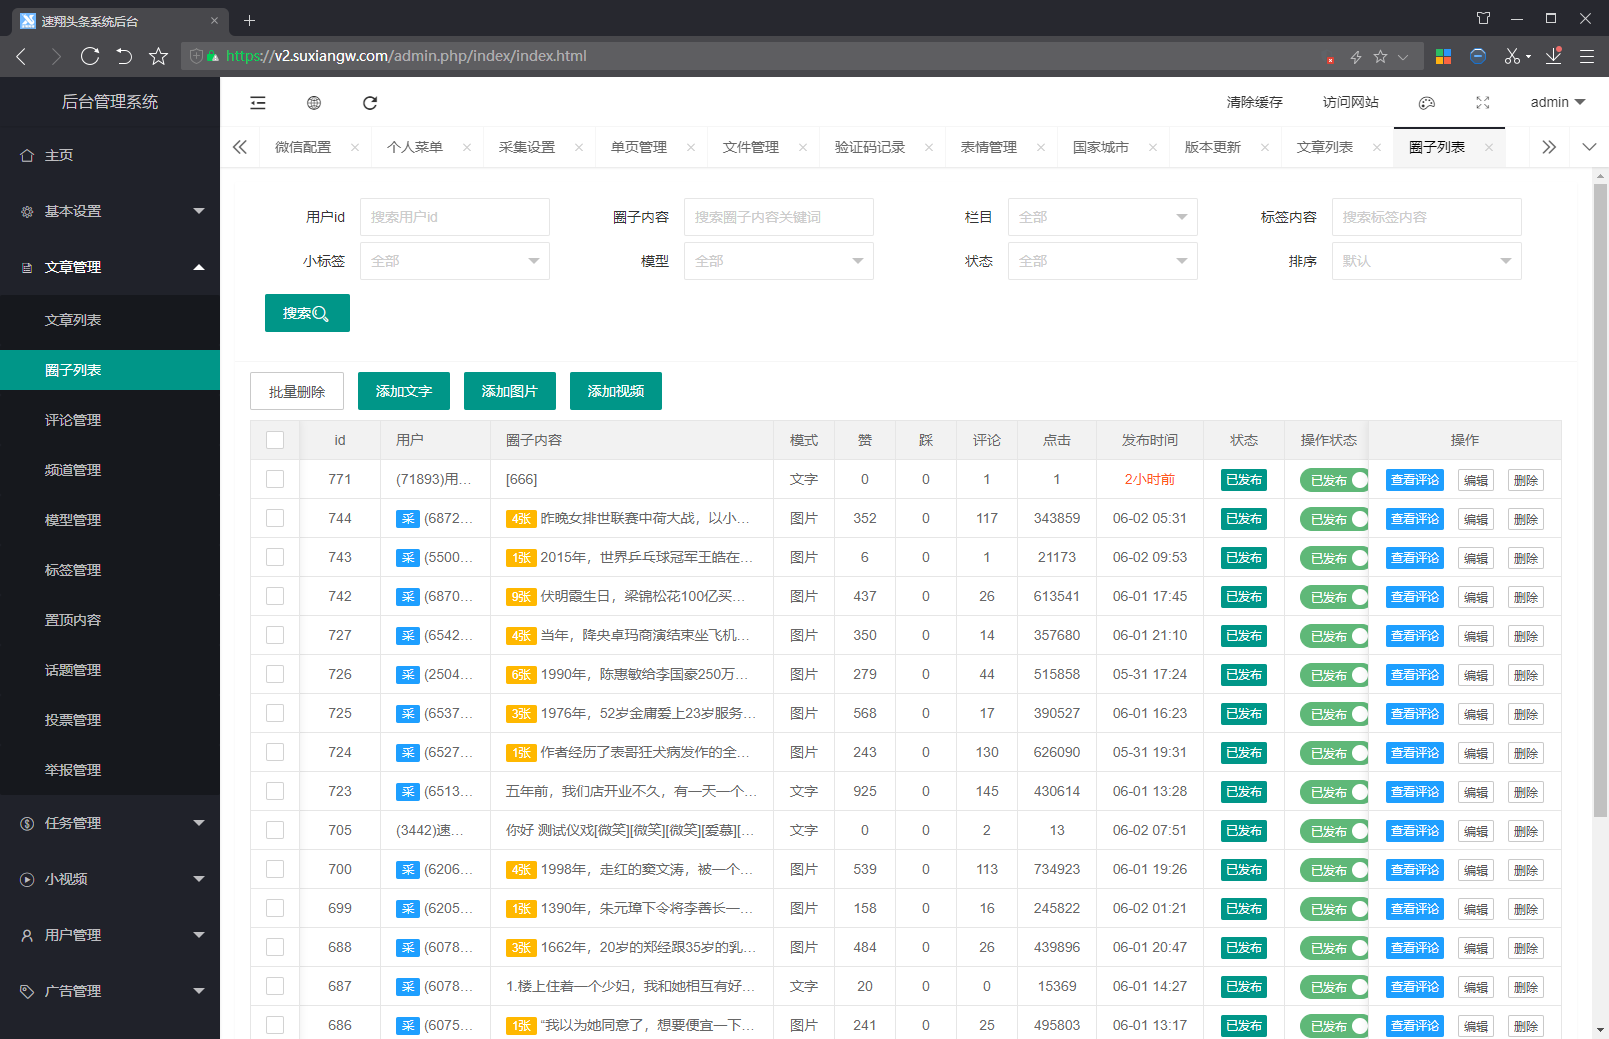This screenshot has width=1609, height=1039.
Task: Open the 模型 dropdown
Action: click(778, 261)
